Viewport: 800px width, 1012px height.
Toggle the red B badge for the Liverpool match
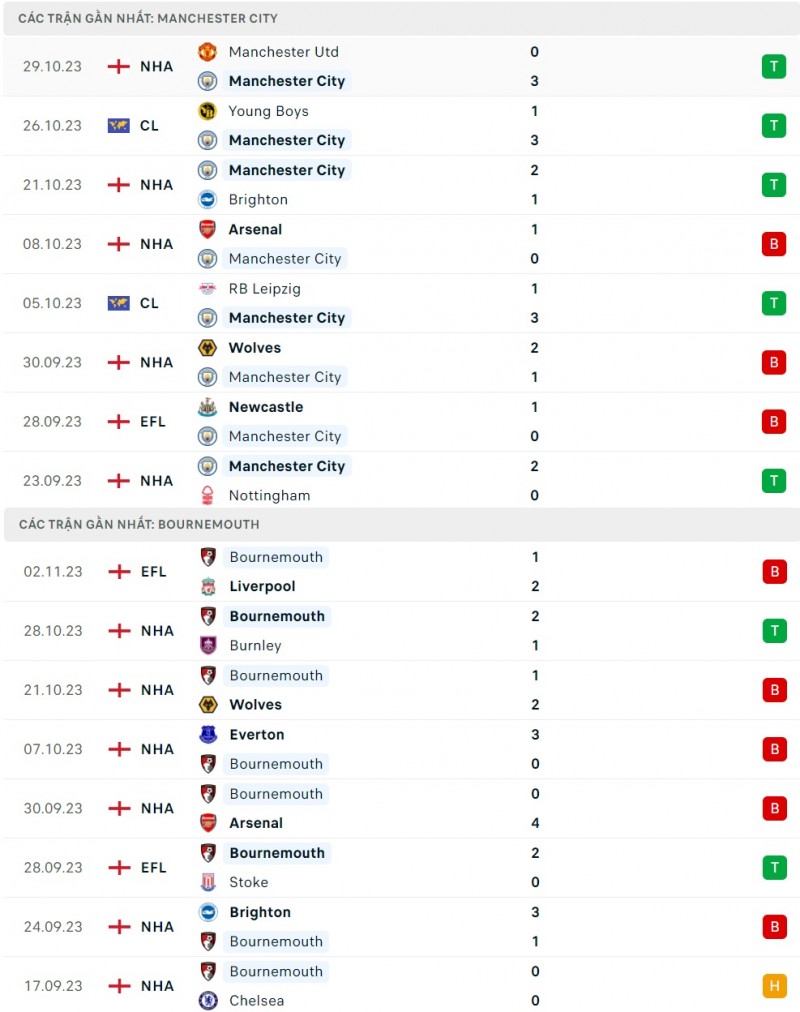(x=773, y=571)
